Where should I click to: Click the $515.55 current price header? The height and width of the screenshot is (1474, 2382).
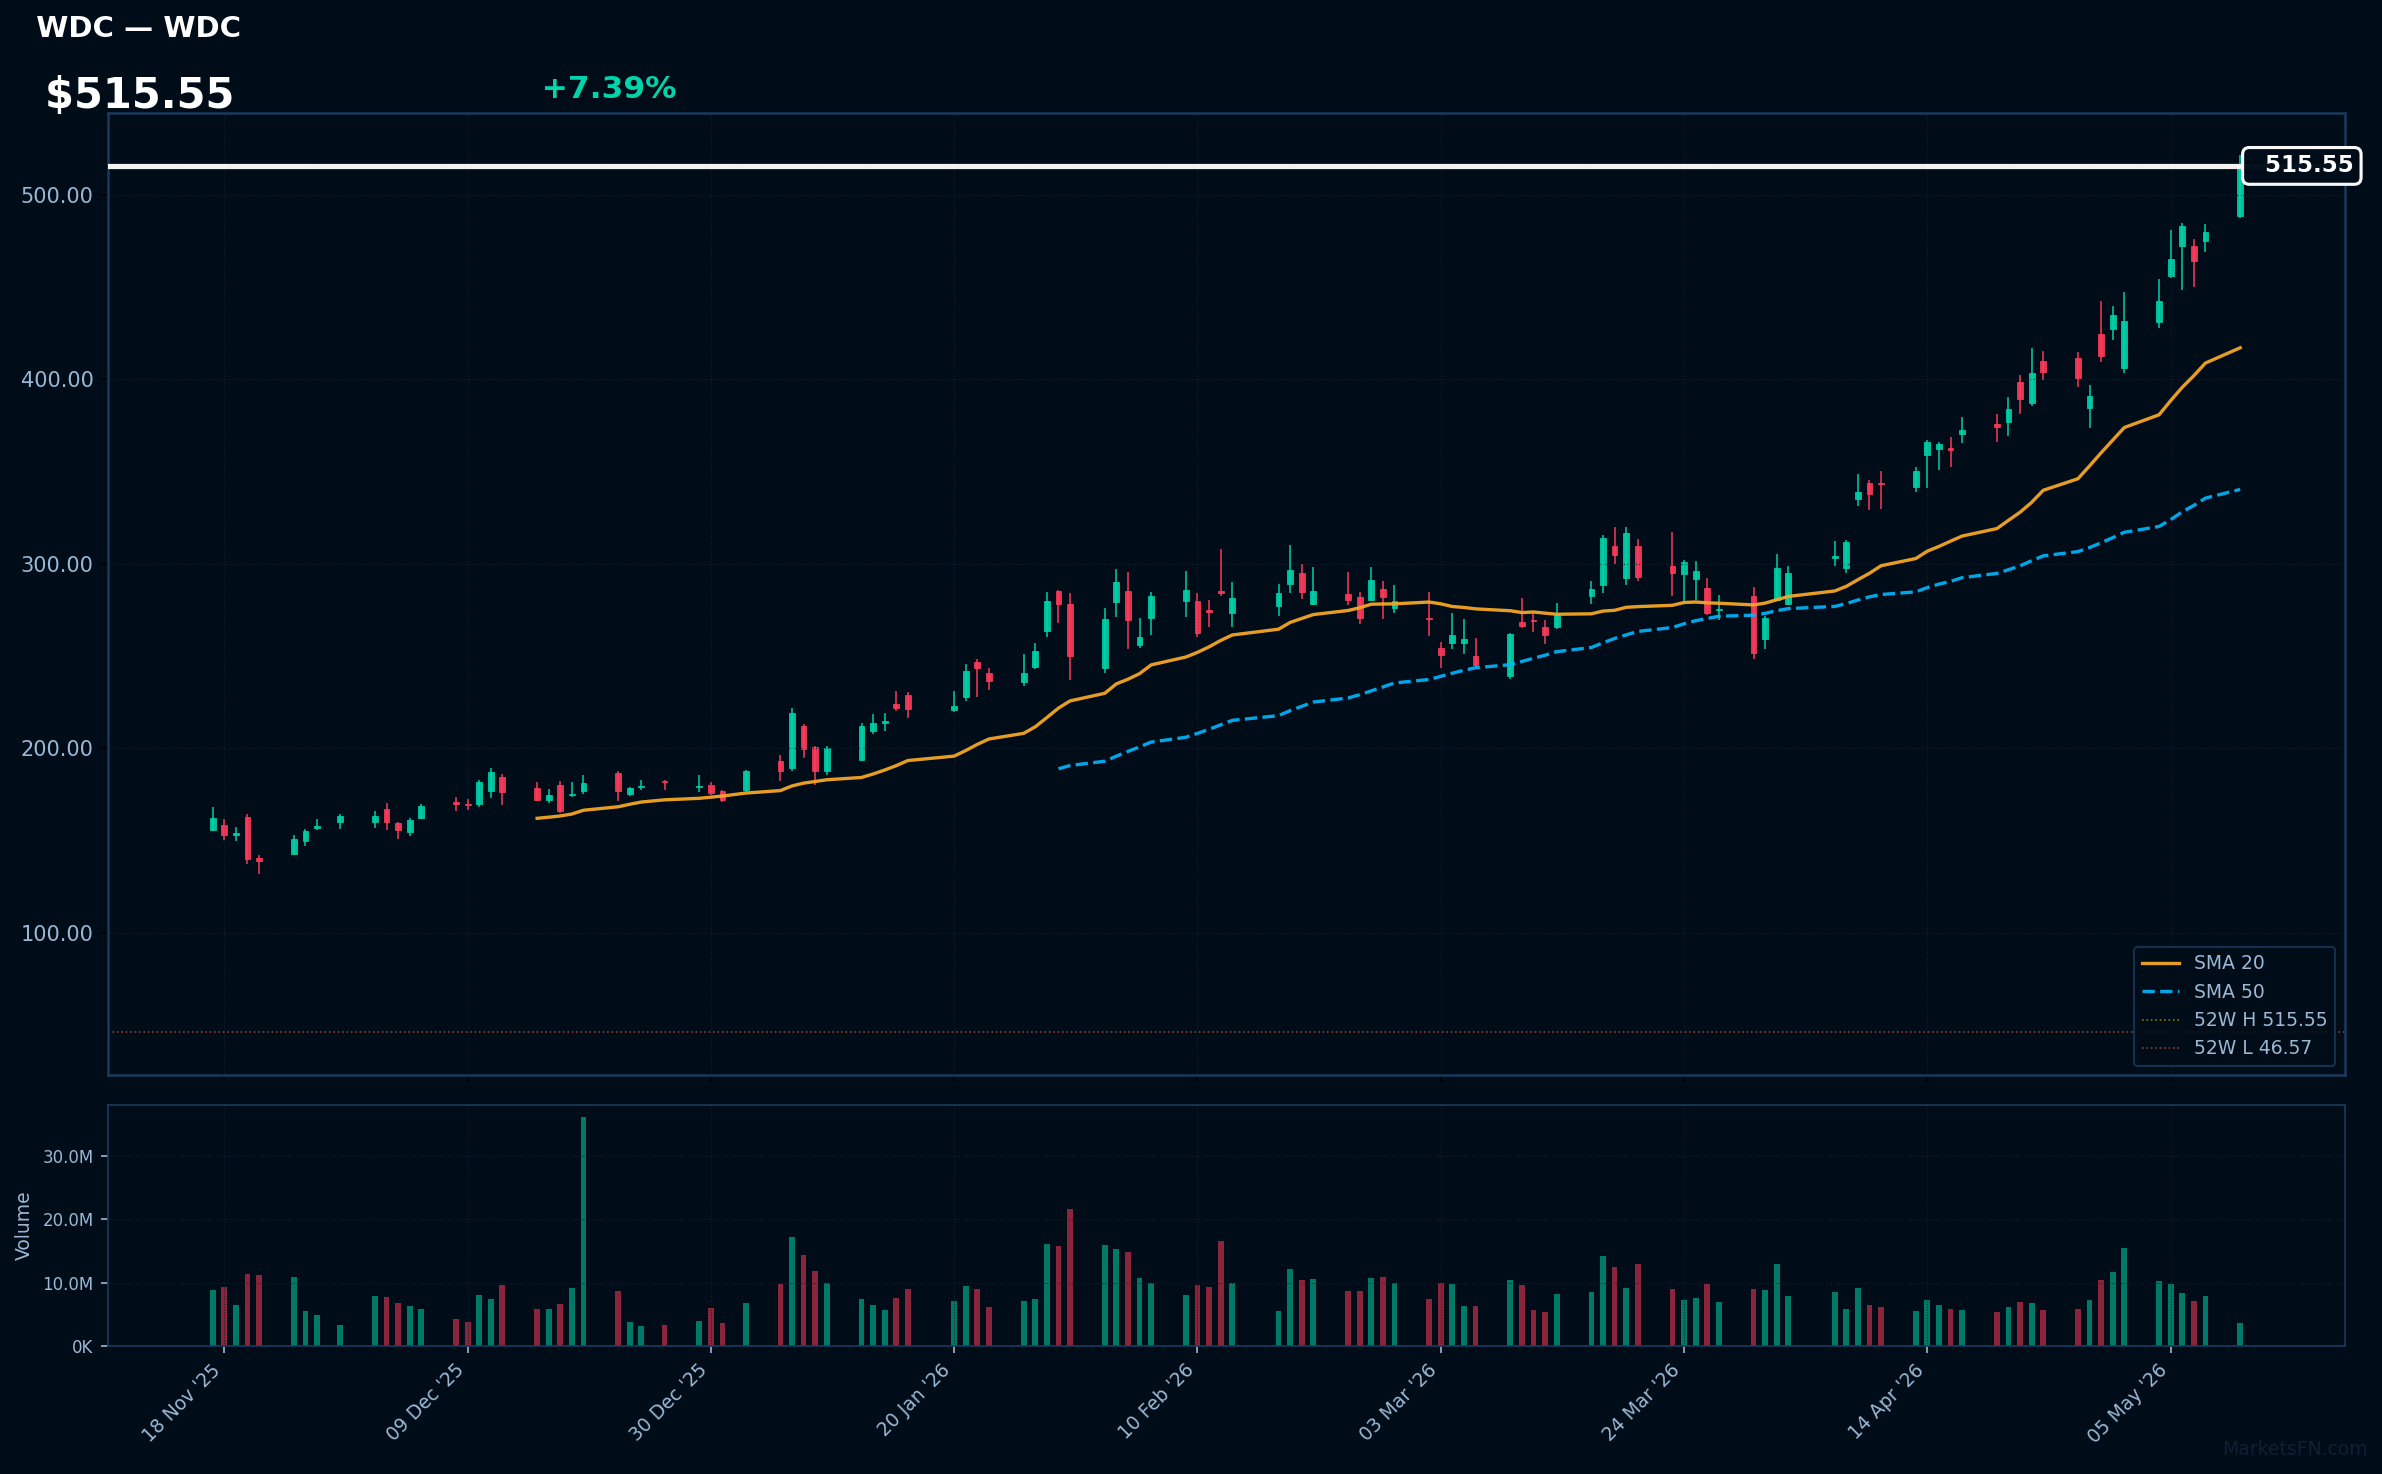[x=139, y=94]
